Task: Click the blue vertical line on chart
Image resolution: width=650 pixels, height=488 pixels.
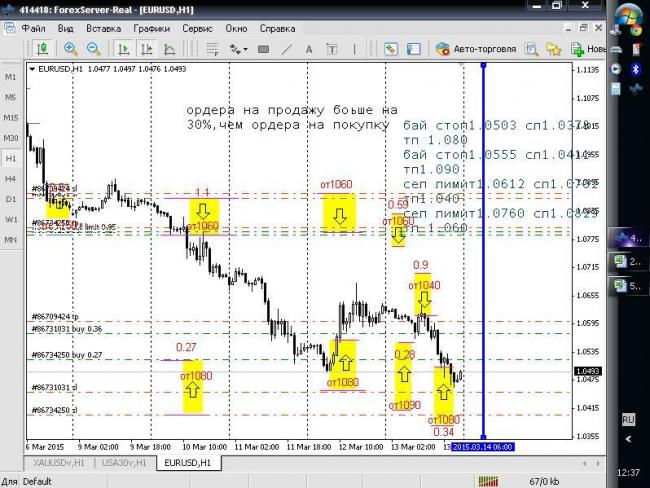Action: click(483, 251)
